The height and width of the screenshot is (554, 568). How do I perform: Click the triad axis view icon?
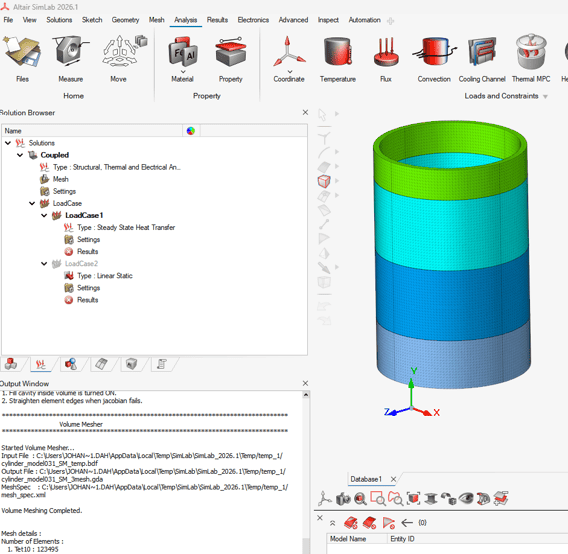click(x=325, y=499)
